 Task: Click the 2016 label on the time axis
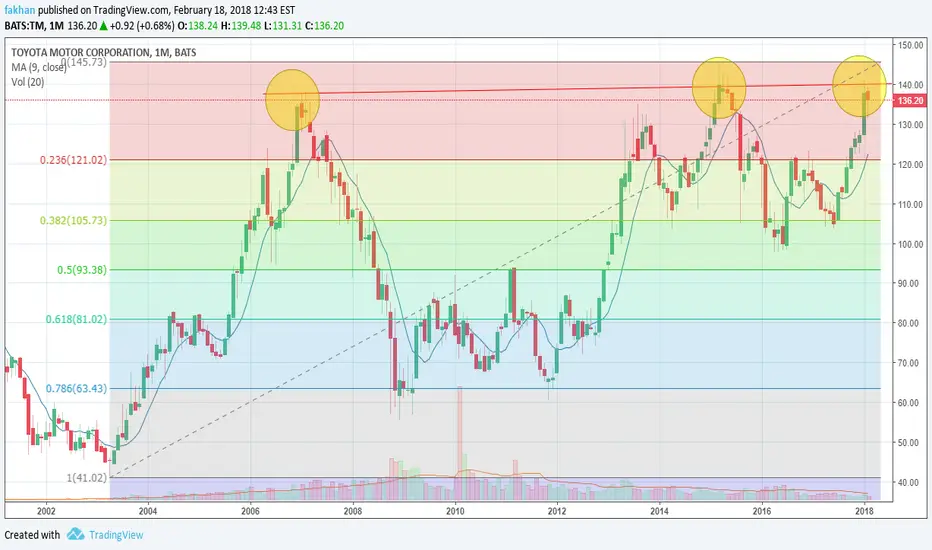pos(761,511)
